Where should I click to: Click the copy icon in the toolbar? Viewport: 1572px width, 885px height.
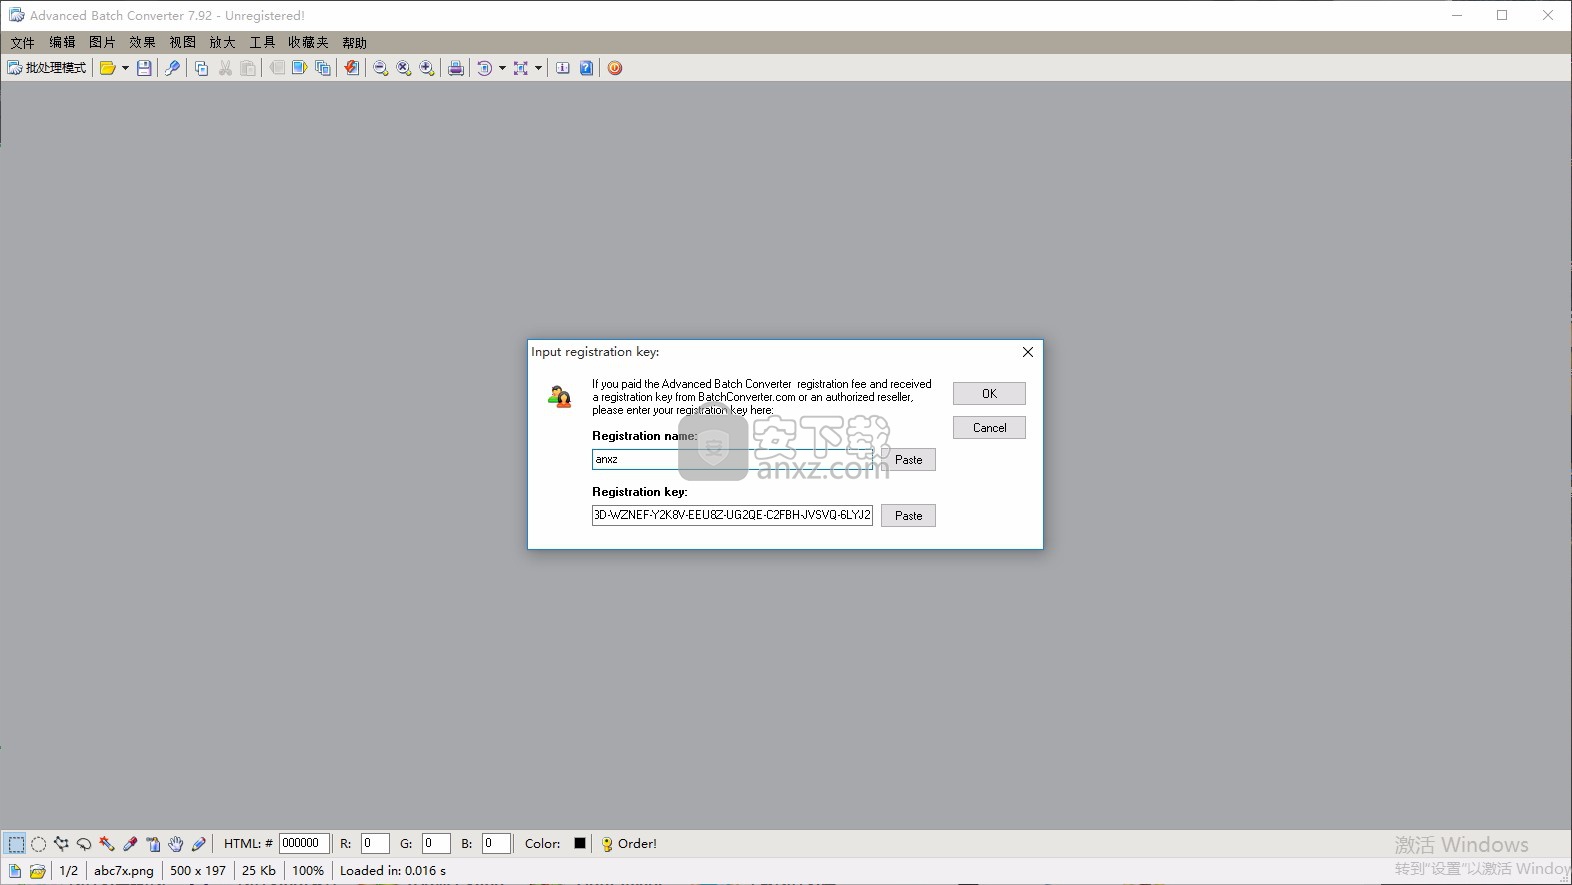coord(201,68)
